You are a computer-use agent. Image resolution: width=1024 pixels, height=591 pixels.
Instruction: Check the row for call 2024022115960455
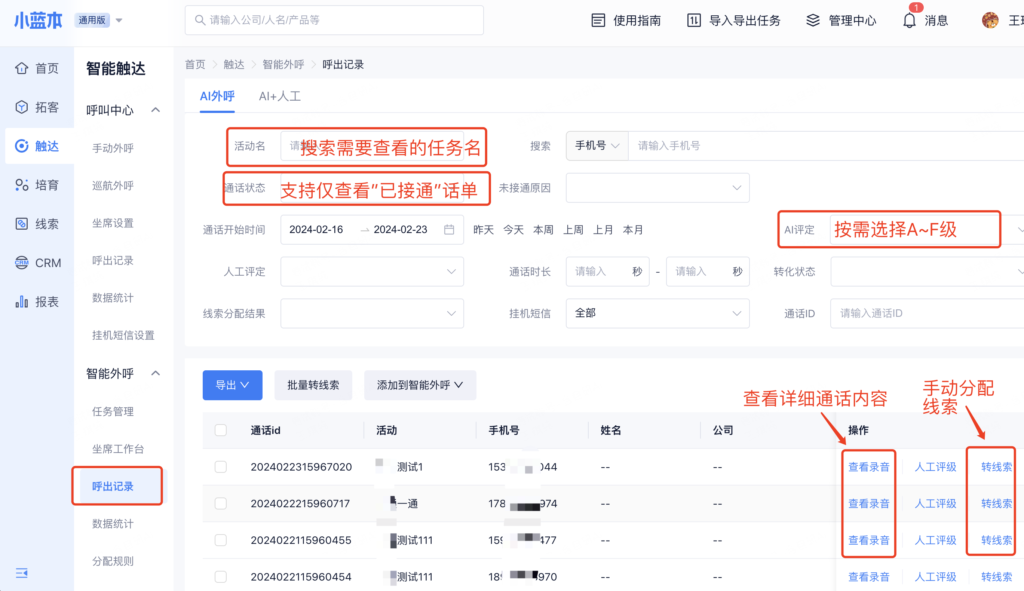[221, 540]
